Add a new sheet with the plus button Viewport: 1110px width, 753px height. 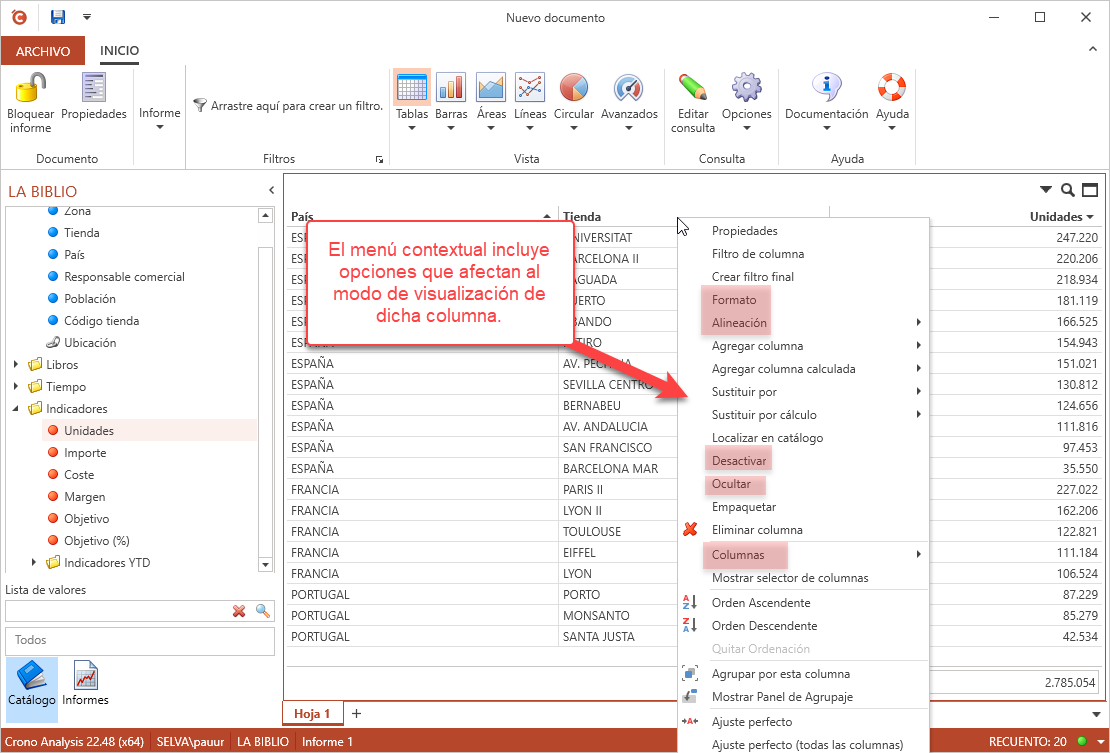coord(356,713)
